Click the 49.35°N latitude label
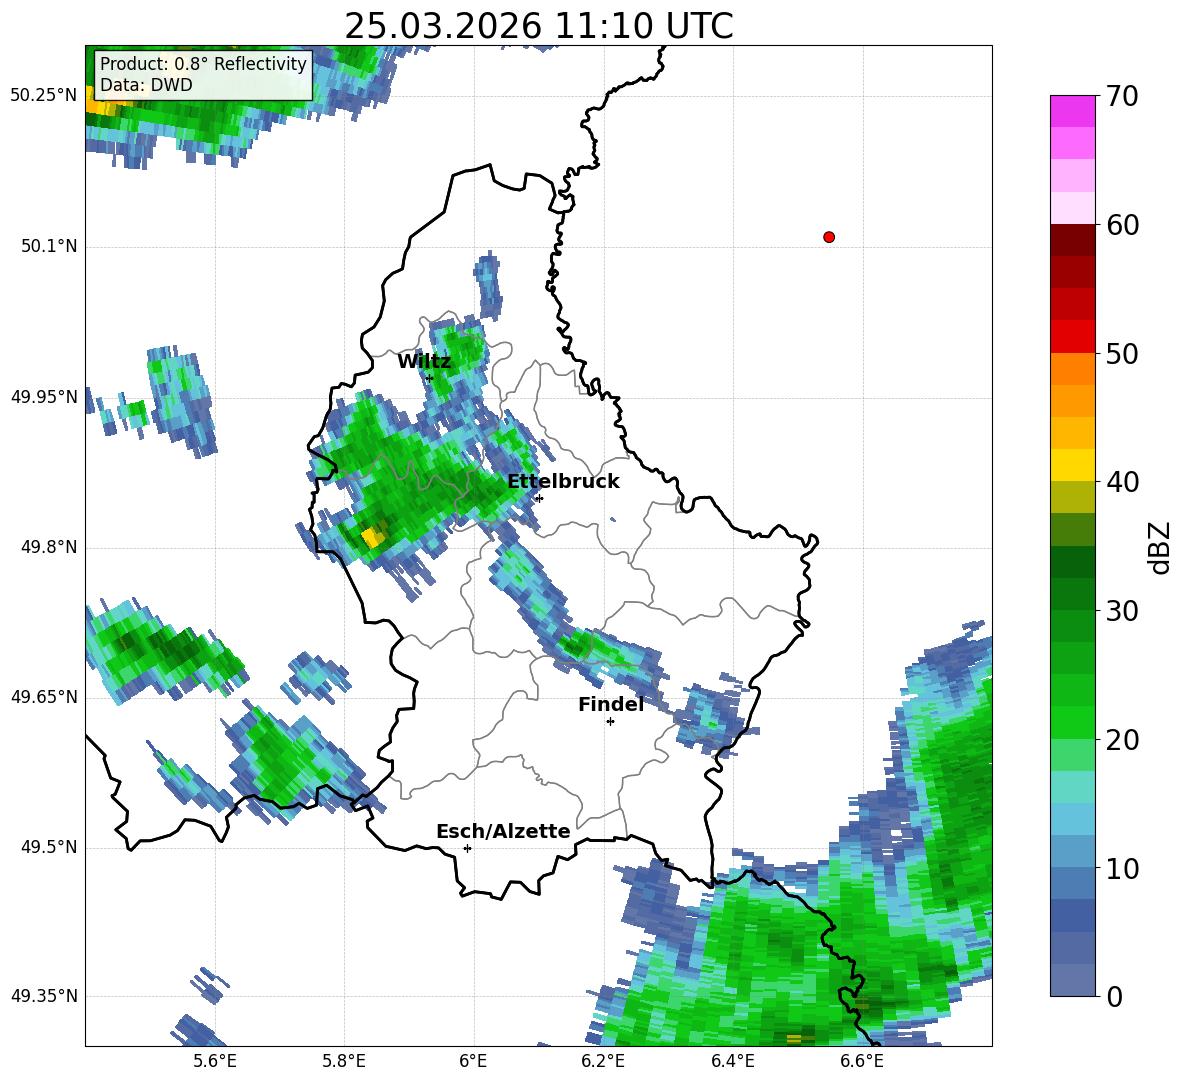 [x=44, y=996]
